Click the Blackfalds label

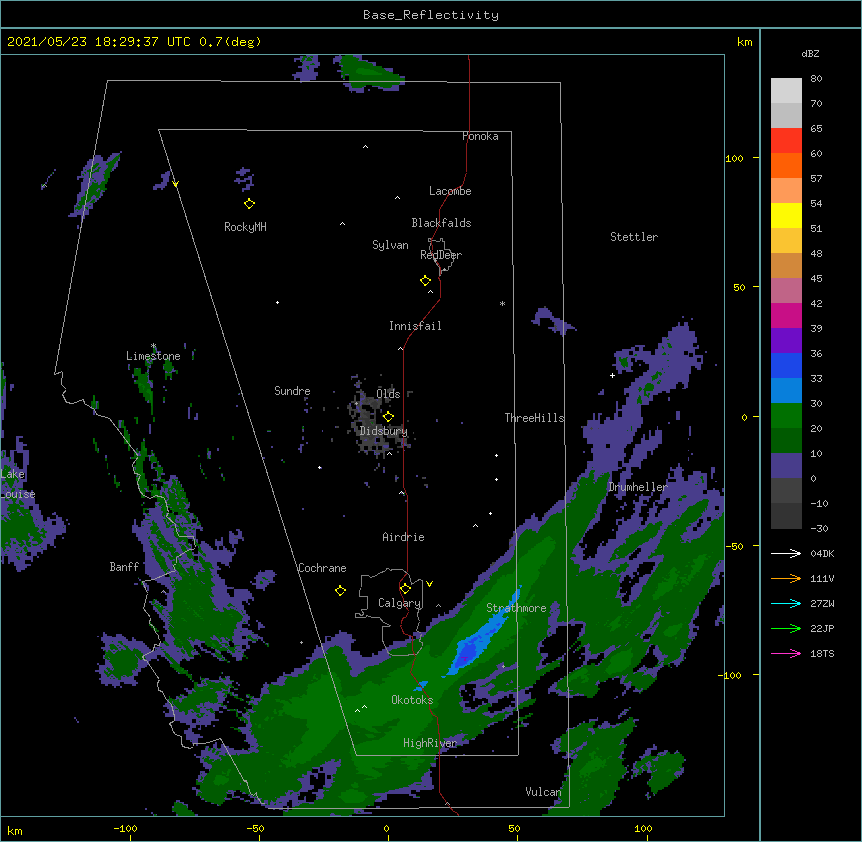pos(441,223)
